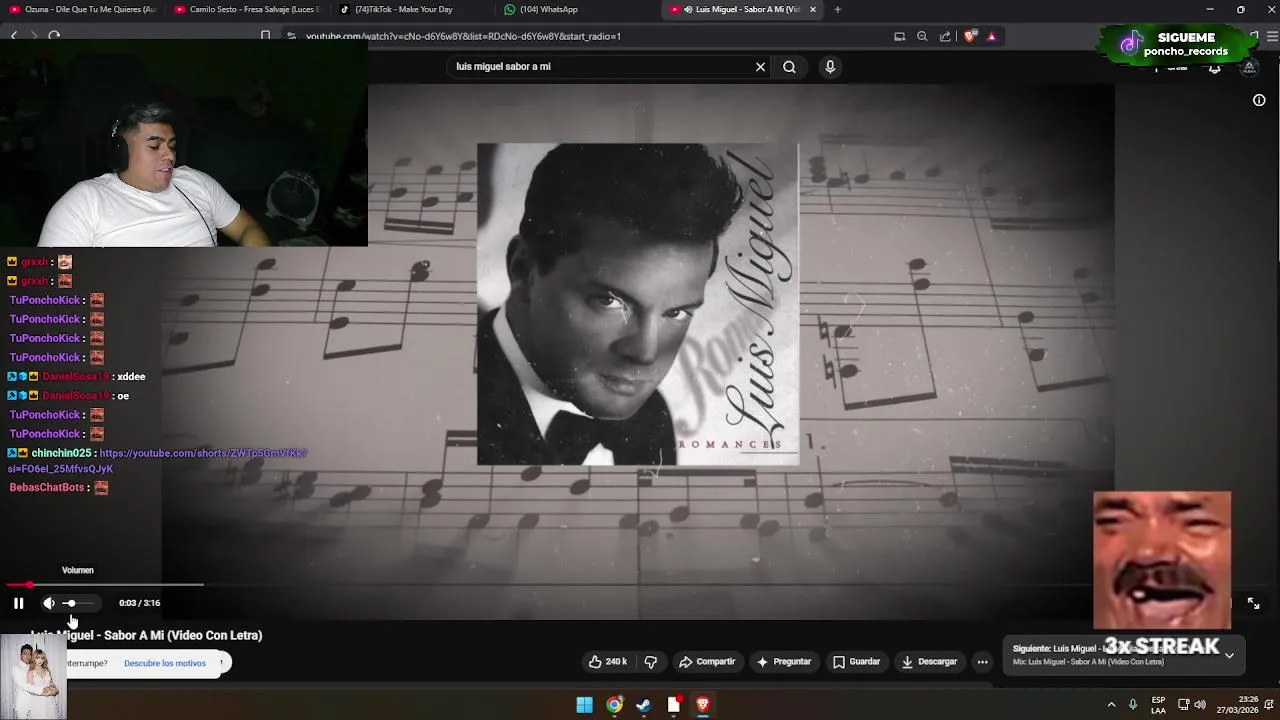Image resolution: width=1280 pixels, height=720 pixels.
Task: Start voice search with microphone icon
Action: point(830,67)
